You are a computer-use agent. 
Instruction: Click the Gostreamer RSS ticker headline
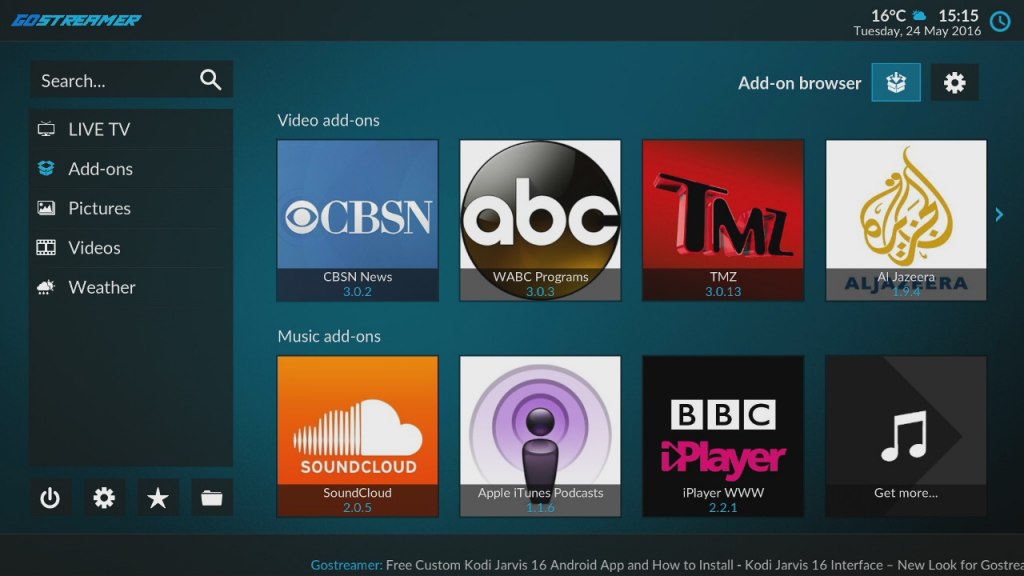tap(667, 565)
